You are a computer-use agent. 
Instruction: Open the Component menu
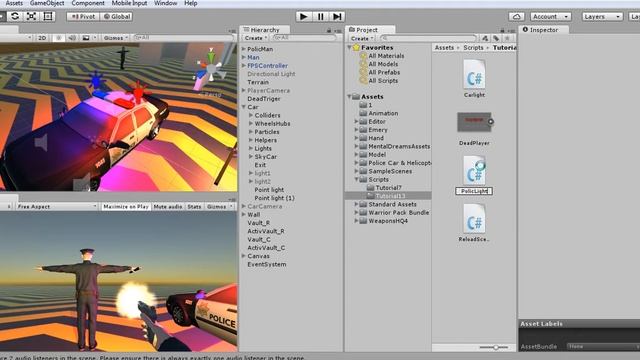click(x=88, y=3)
